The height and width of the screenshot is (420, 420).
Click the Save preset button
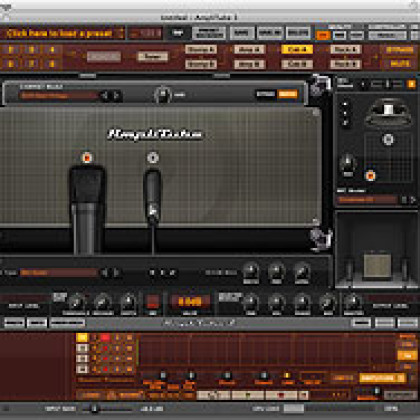(241, 33)
